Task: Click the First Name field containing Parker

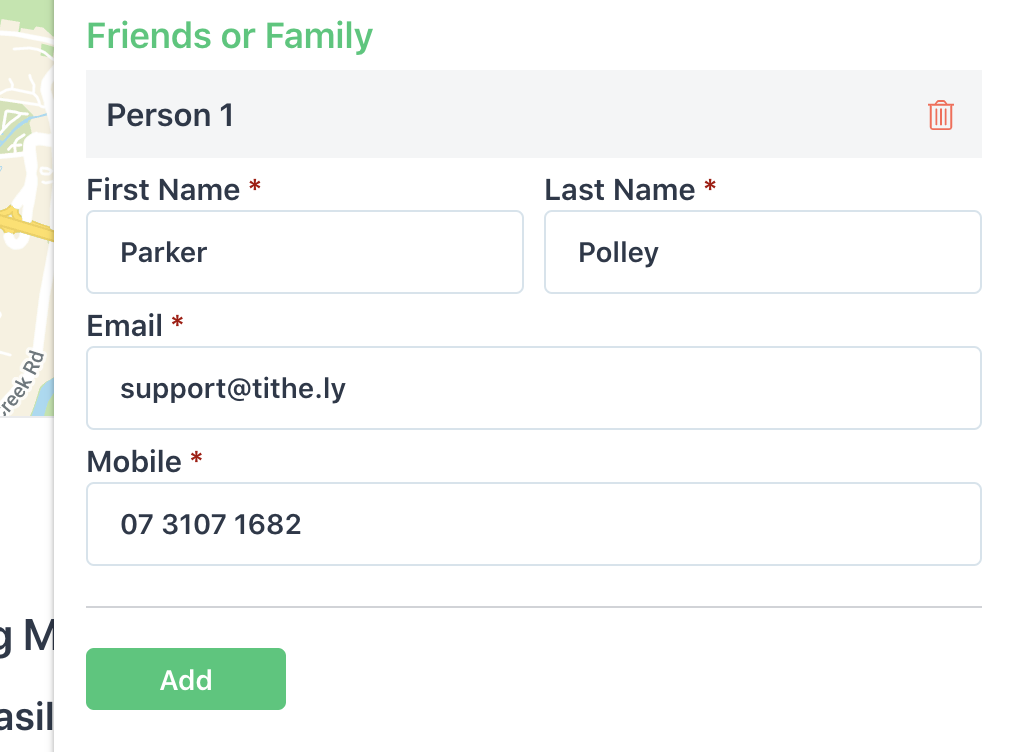Action: click(x=305, y=252)
